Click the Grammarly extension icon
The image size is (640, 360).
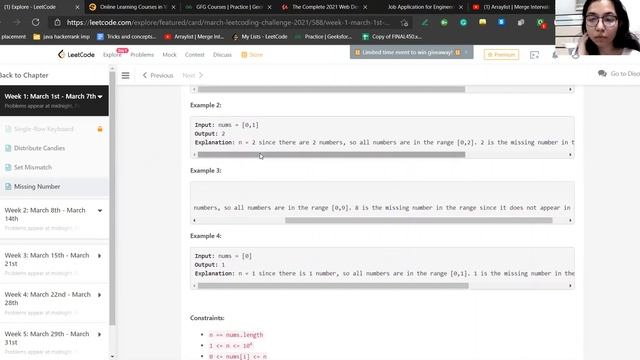pos(463,22)
